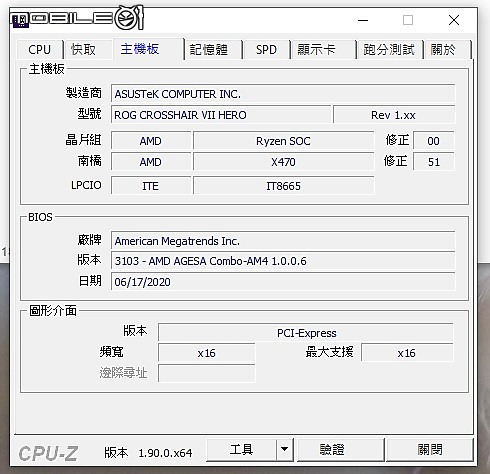The width and height of the screenshot is (490, 474).
Task: Click the version 1.90.0.x64 text
Action: [x=165, y=453]
